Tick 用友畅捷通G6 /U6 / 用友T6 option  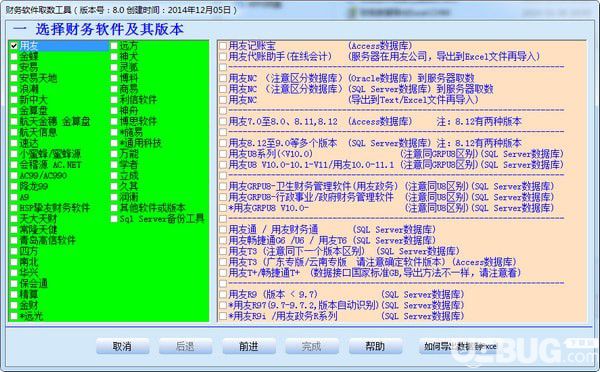point(223,240)
